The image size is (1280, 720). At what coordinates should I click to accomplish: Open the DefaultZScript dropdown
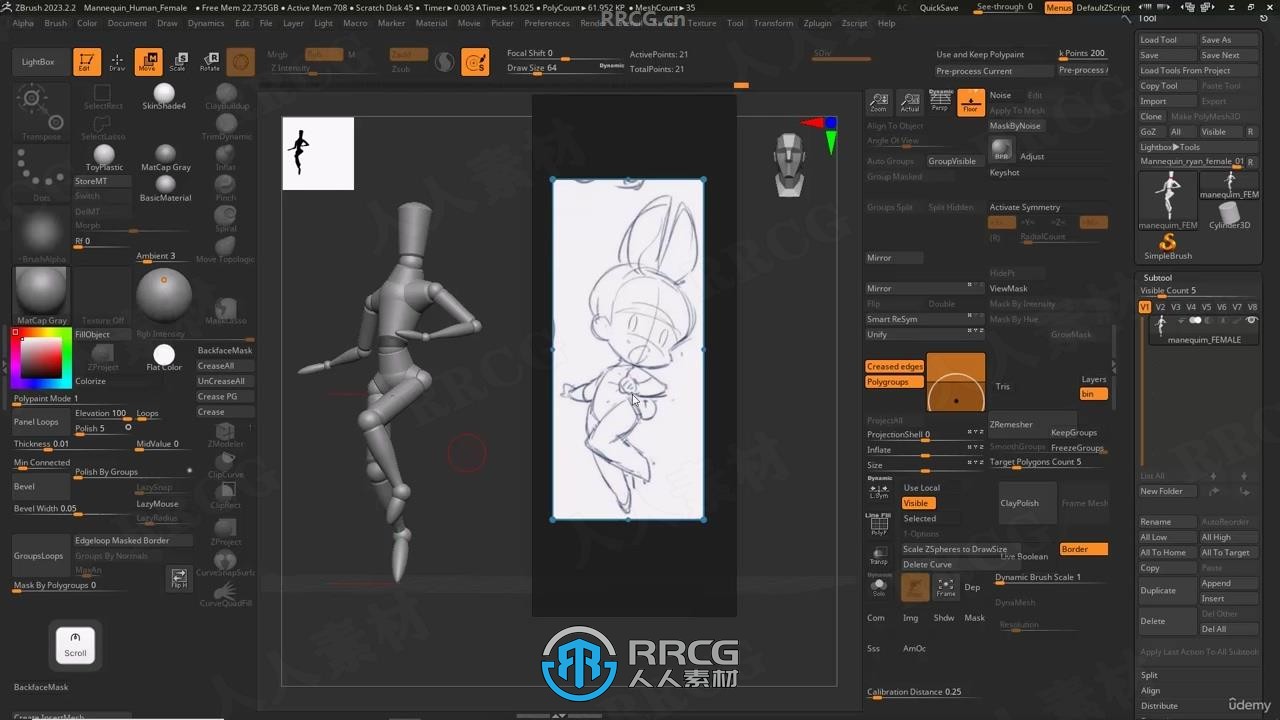(x=1103, y=8)
